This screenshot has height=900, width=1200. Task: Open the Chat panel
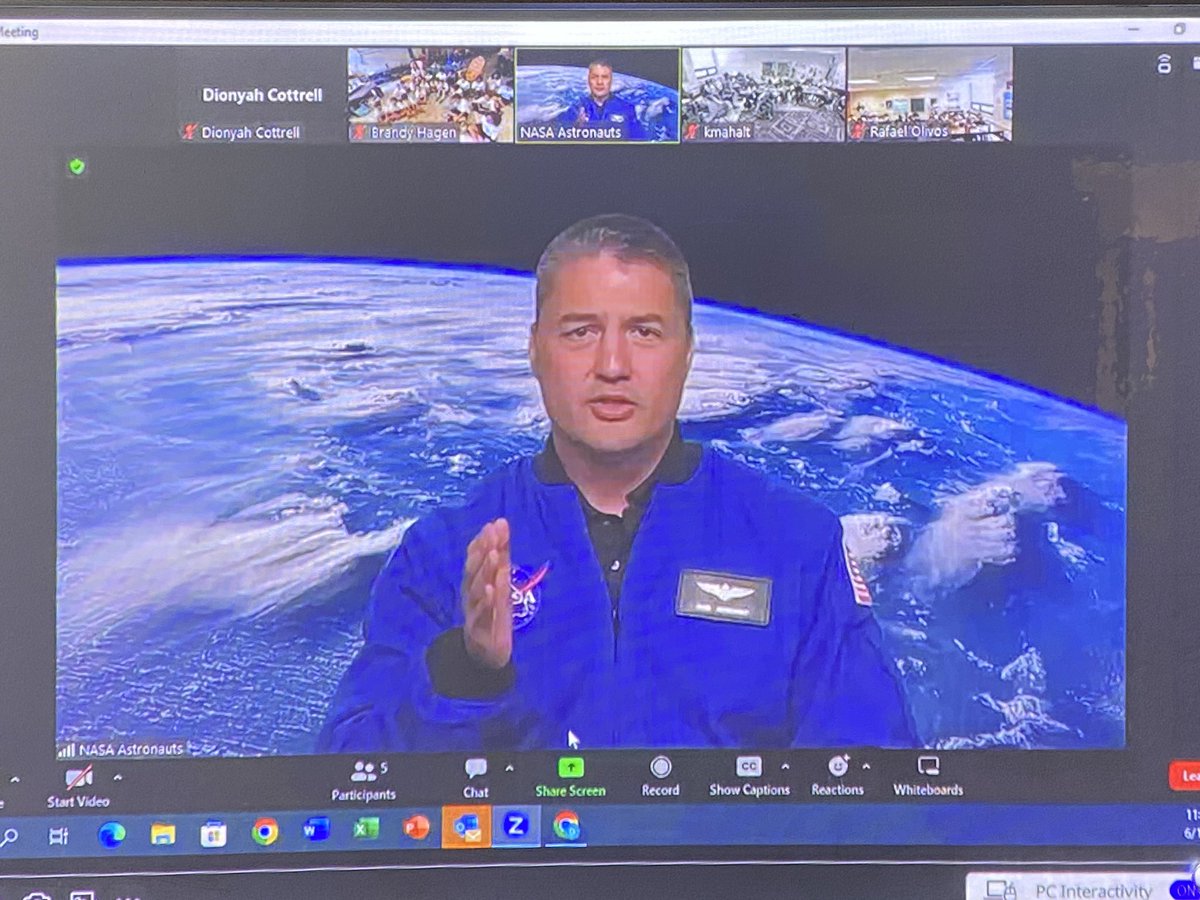(x=476, y=778)
